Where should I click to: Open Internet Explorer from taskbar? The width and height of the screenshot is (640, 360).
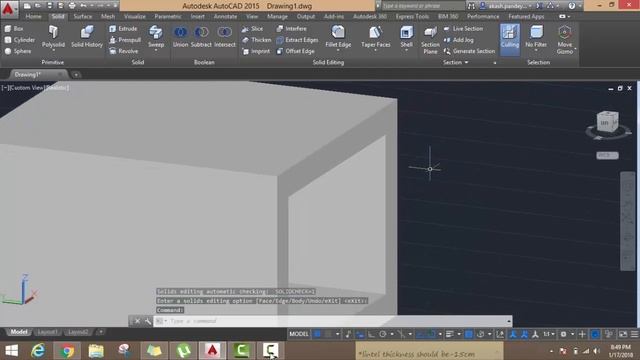(x=38, y=351)
